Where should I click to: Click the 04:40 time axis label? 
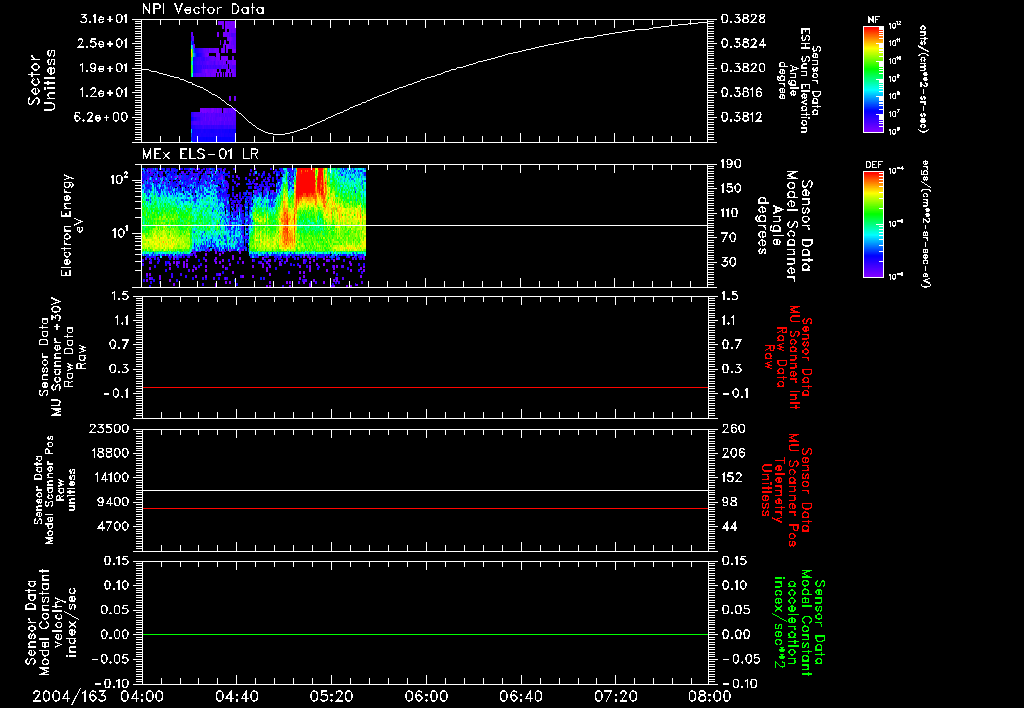coord(236,696)
